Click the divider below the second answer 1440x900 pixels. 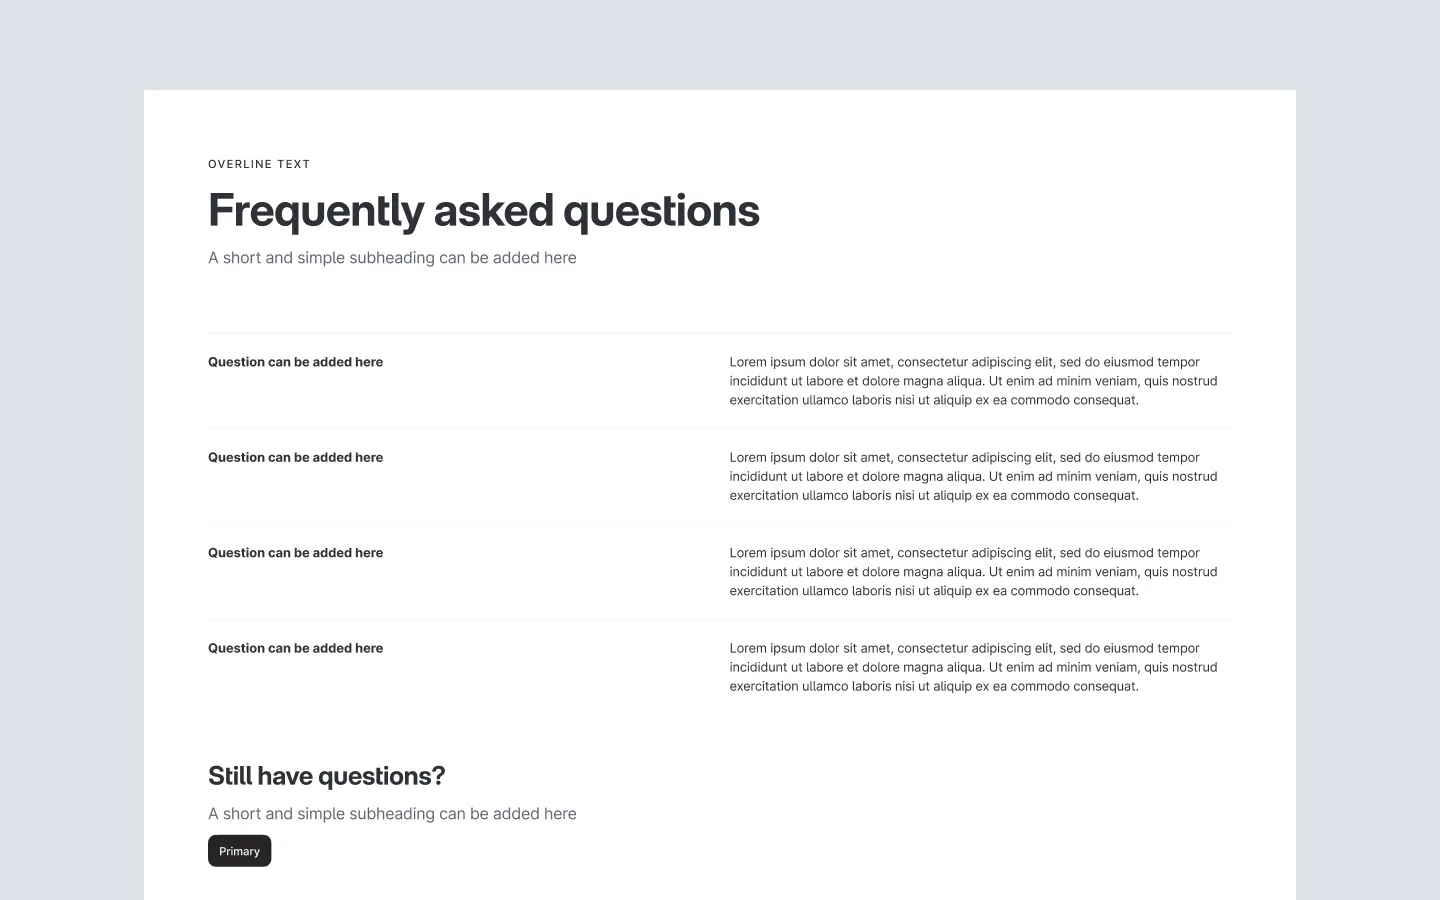coord(720,525)
